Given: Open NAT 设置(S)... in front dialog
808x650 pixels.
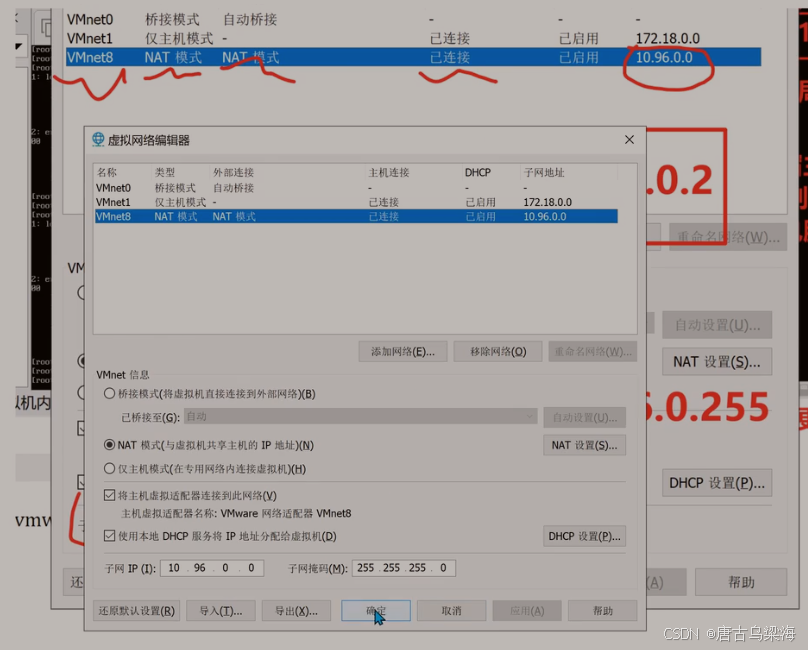Looking at the screenshot, I should [584, 445].
